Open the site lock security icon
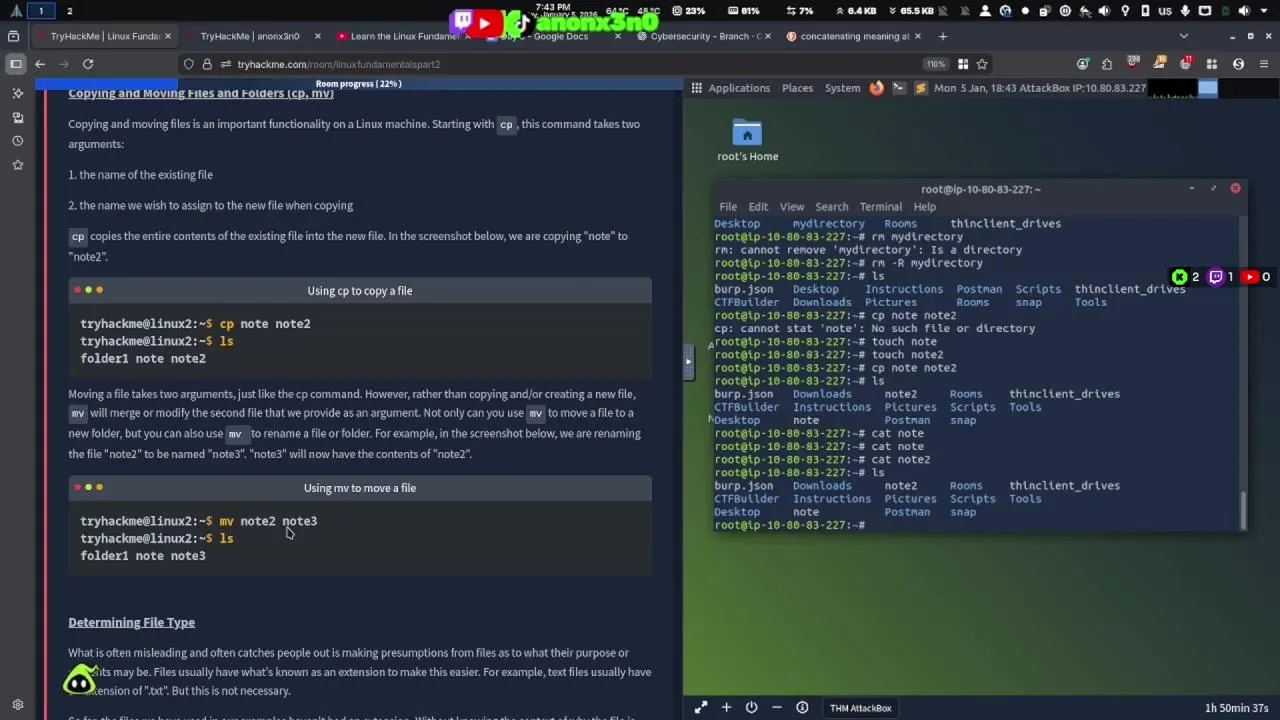1280x720 pixels. pyautogui.click(x=207, y=64)
